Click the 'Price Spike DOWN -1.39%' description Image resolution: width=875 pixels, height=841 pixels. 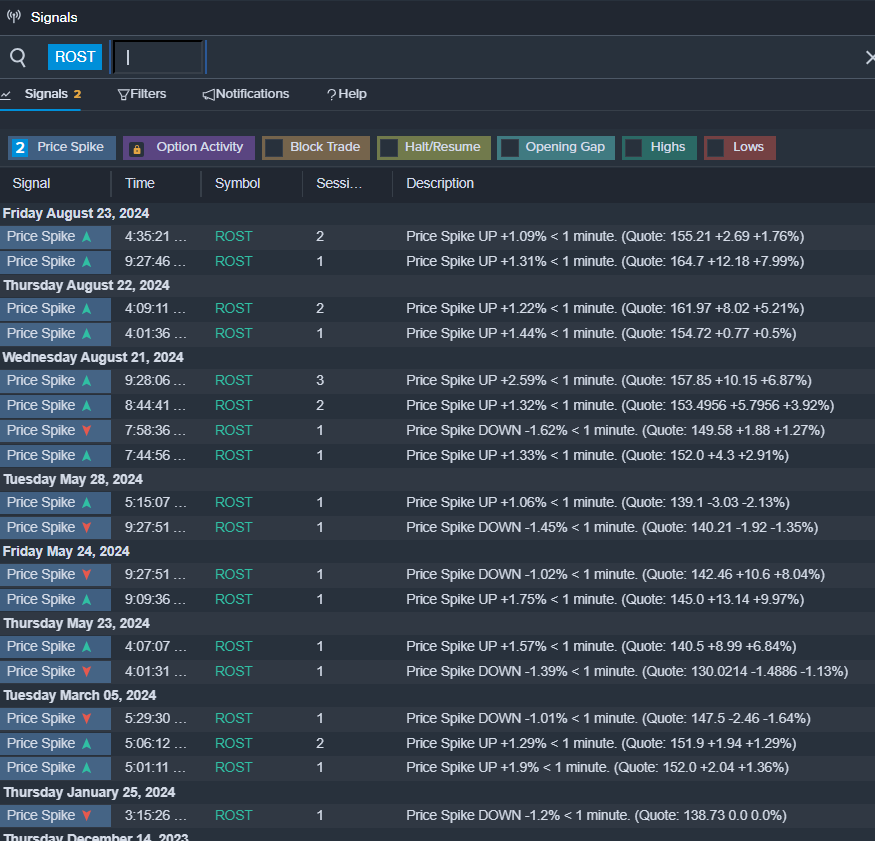627,671
